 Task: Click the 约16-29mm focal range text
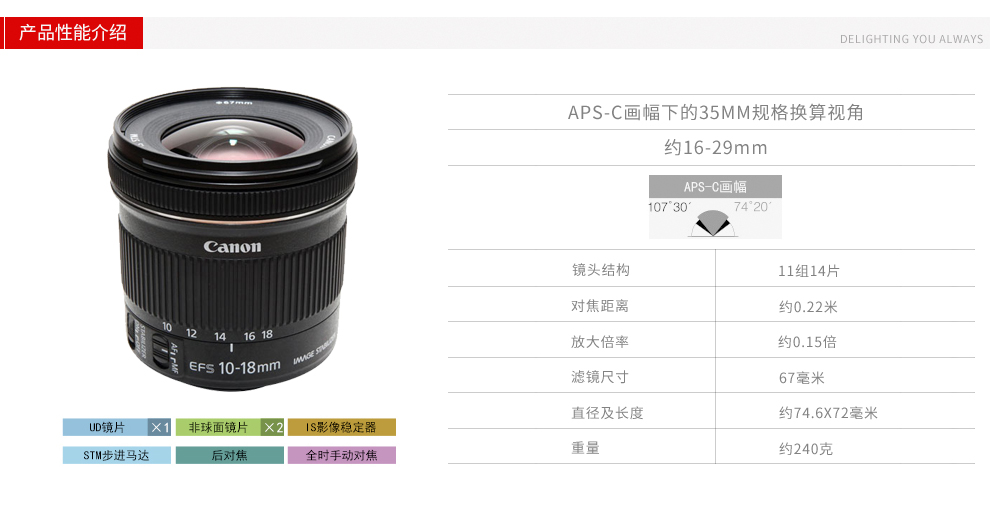(x=715, y=148)
